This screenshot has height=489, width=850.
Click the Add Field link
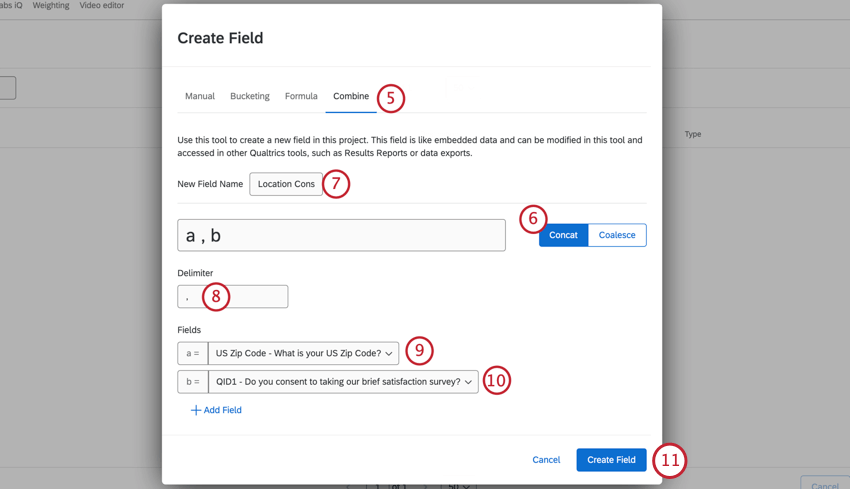pyautogui.click(x=224, y=410)
